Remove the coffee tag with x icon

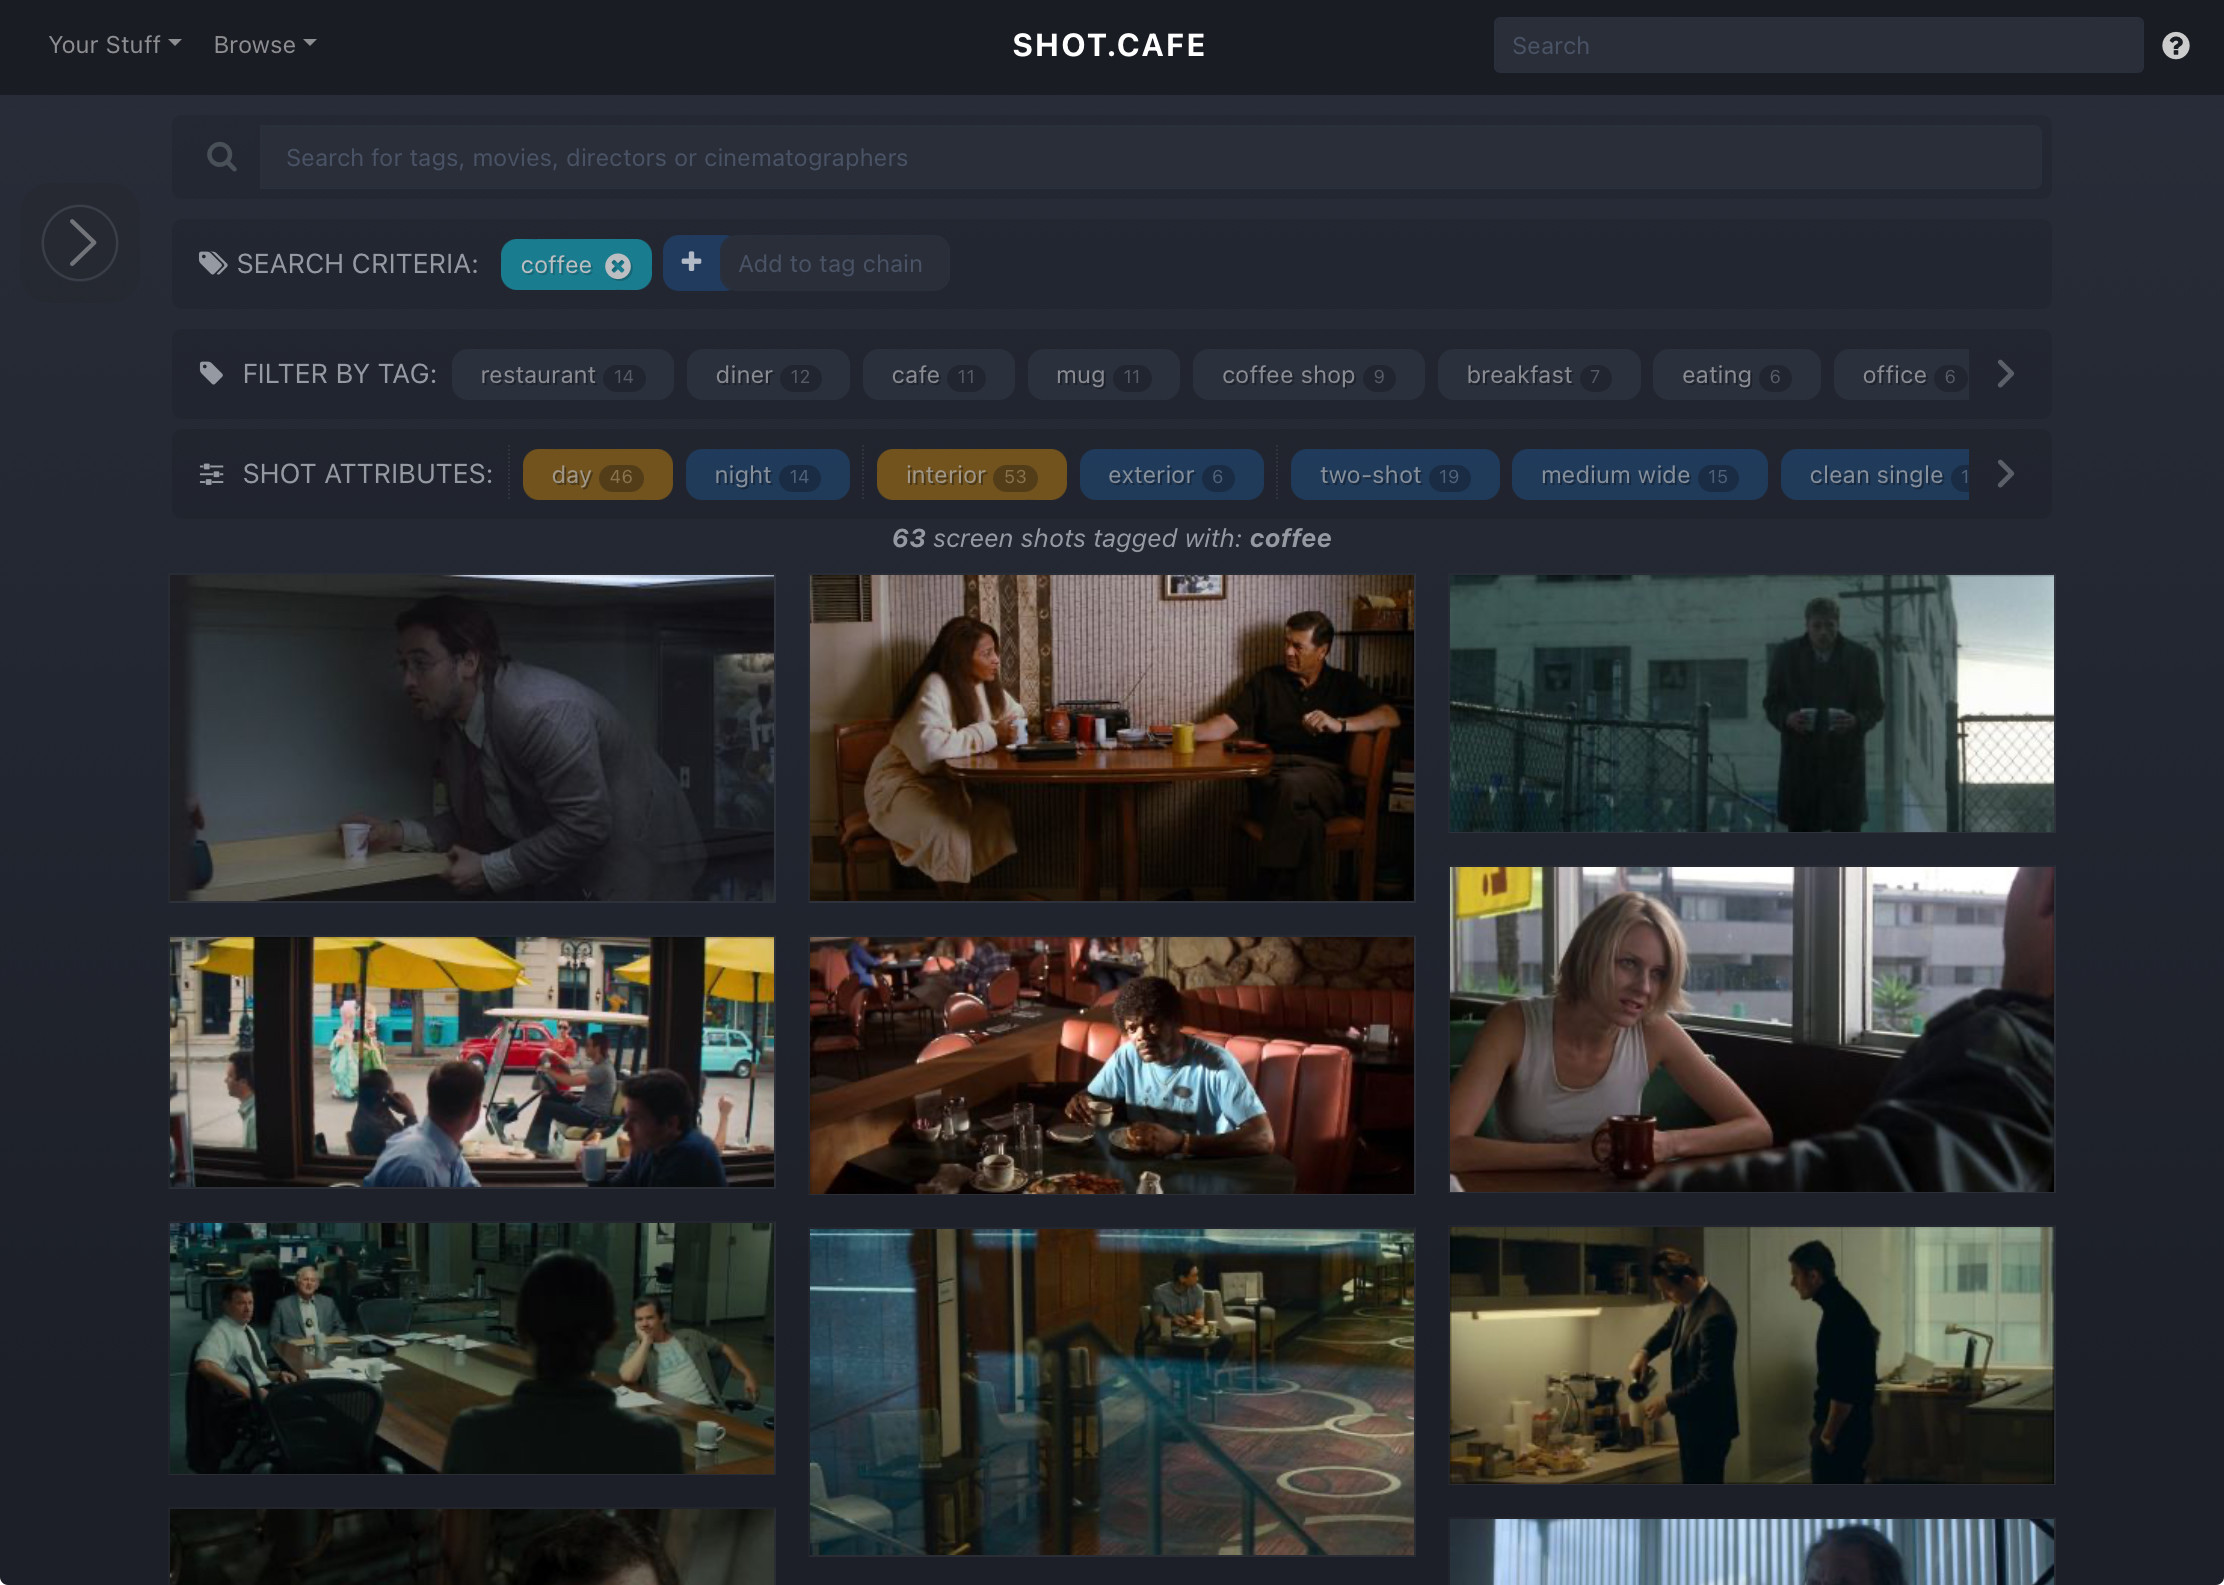[x=618, y=266]
